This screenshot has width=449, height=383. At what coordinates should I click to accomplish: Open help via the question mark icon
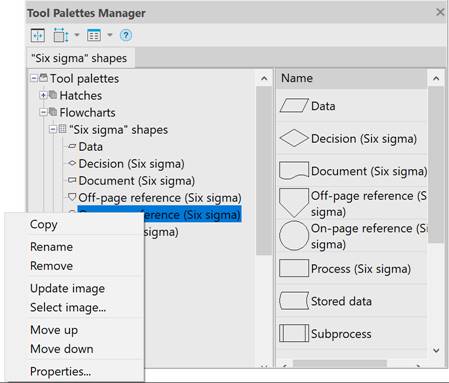[126, 35]
